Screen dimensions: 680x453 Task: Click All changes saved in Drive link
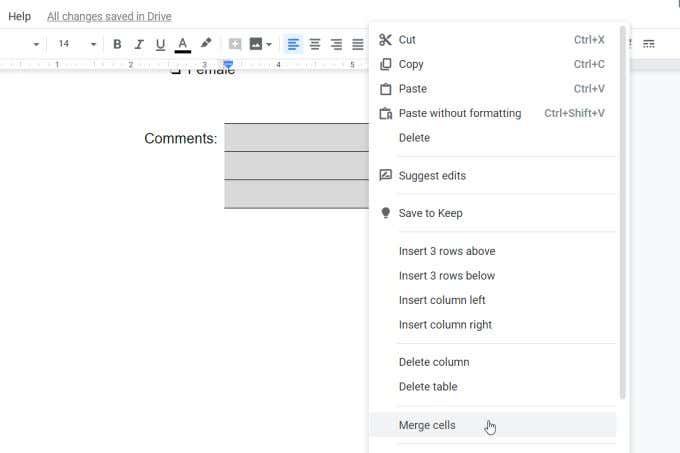(x=109, y=16)
